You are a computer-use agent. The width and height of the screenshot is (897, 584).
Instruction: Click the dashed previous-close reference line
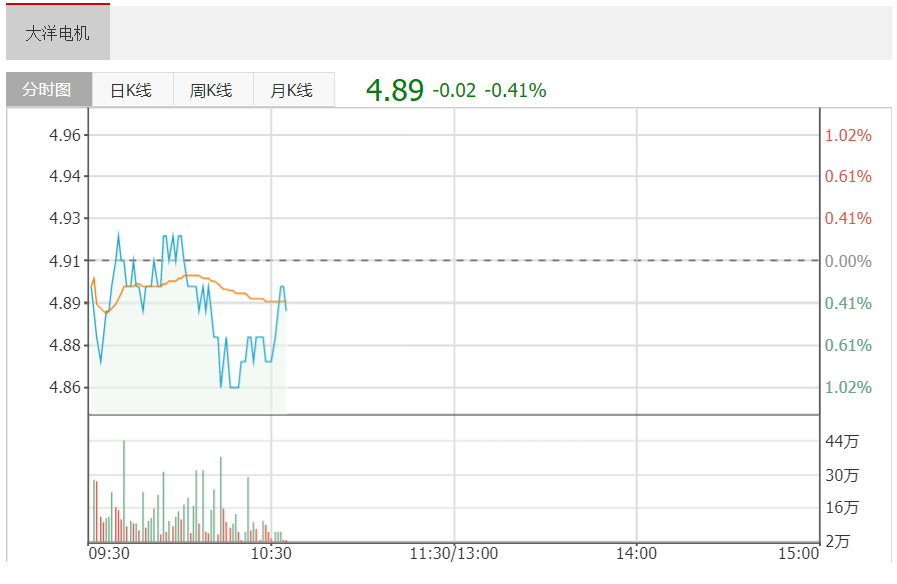click(x=454, y=260)
